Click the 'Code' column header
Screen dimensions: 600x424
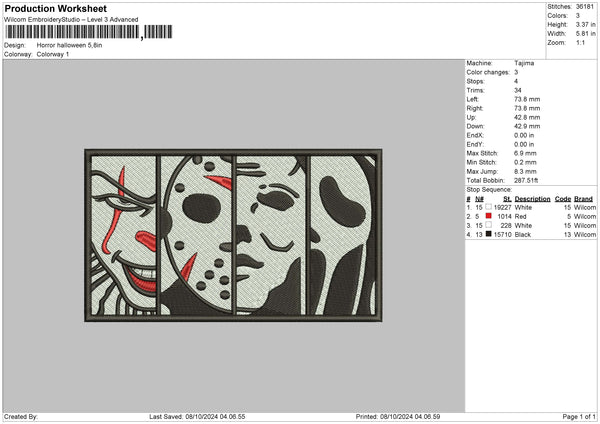pyautogui.click(x=562, y=199)
